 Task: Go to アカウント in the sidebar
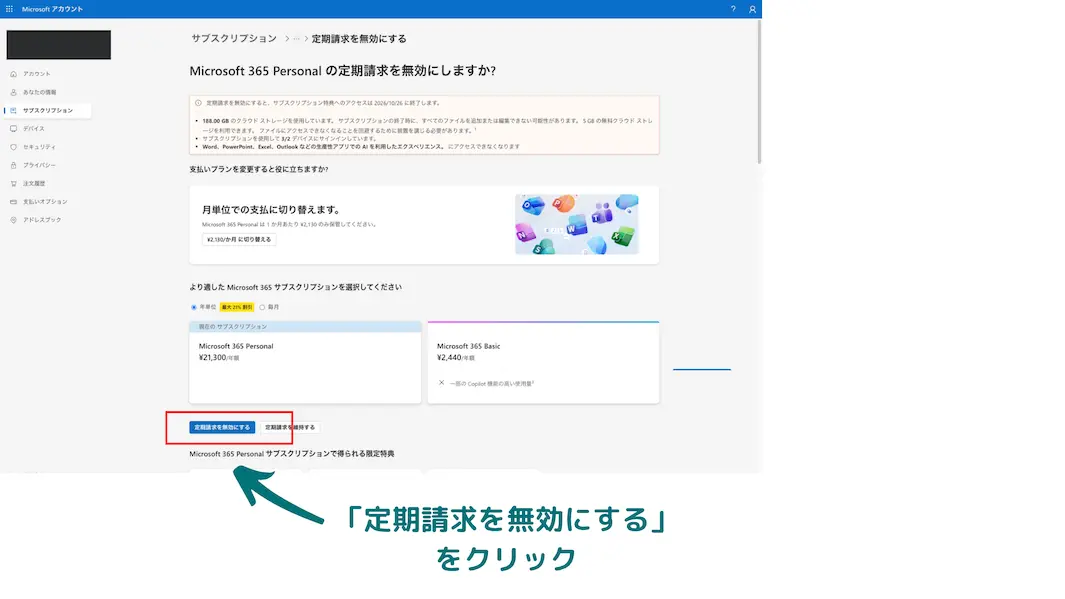click(37, 73)
